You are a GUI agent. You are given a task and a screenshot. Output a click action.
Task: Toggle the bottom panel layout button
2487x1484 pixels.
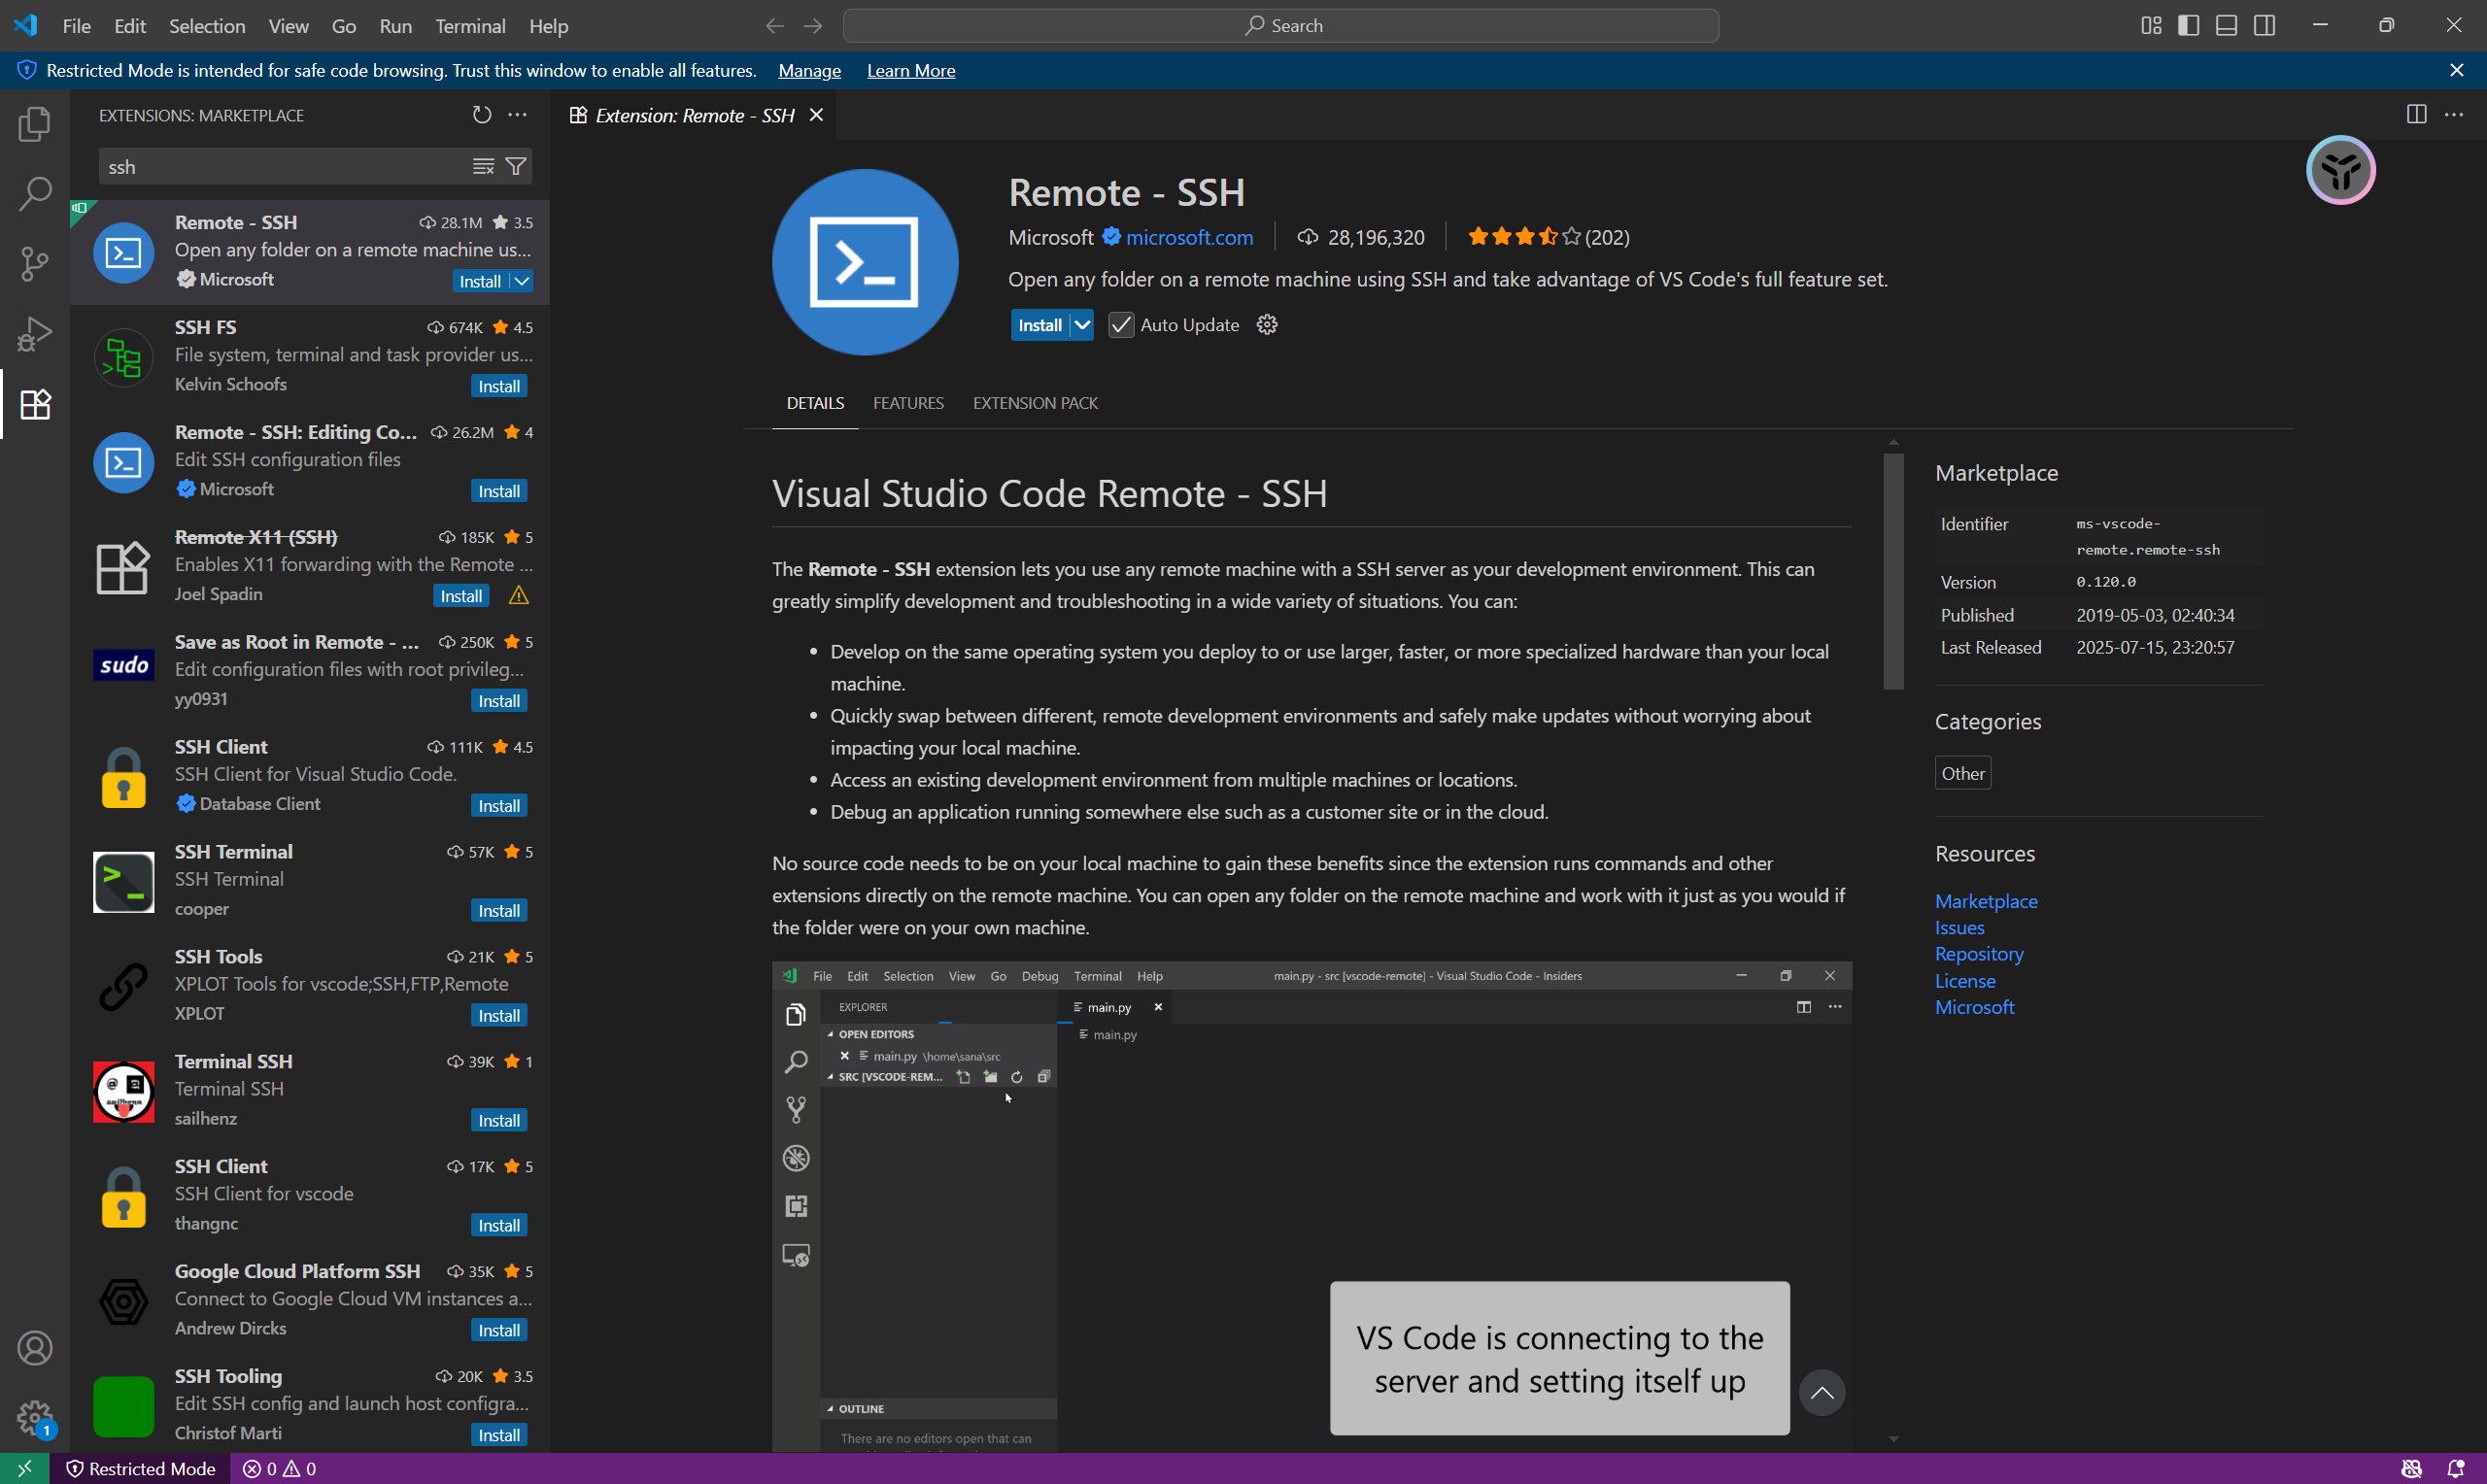pos(2226,26)
